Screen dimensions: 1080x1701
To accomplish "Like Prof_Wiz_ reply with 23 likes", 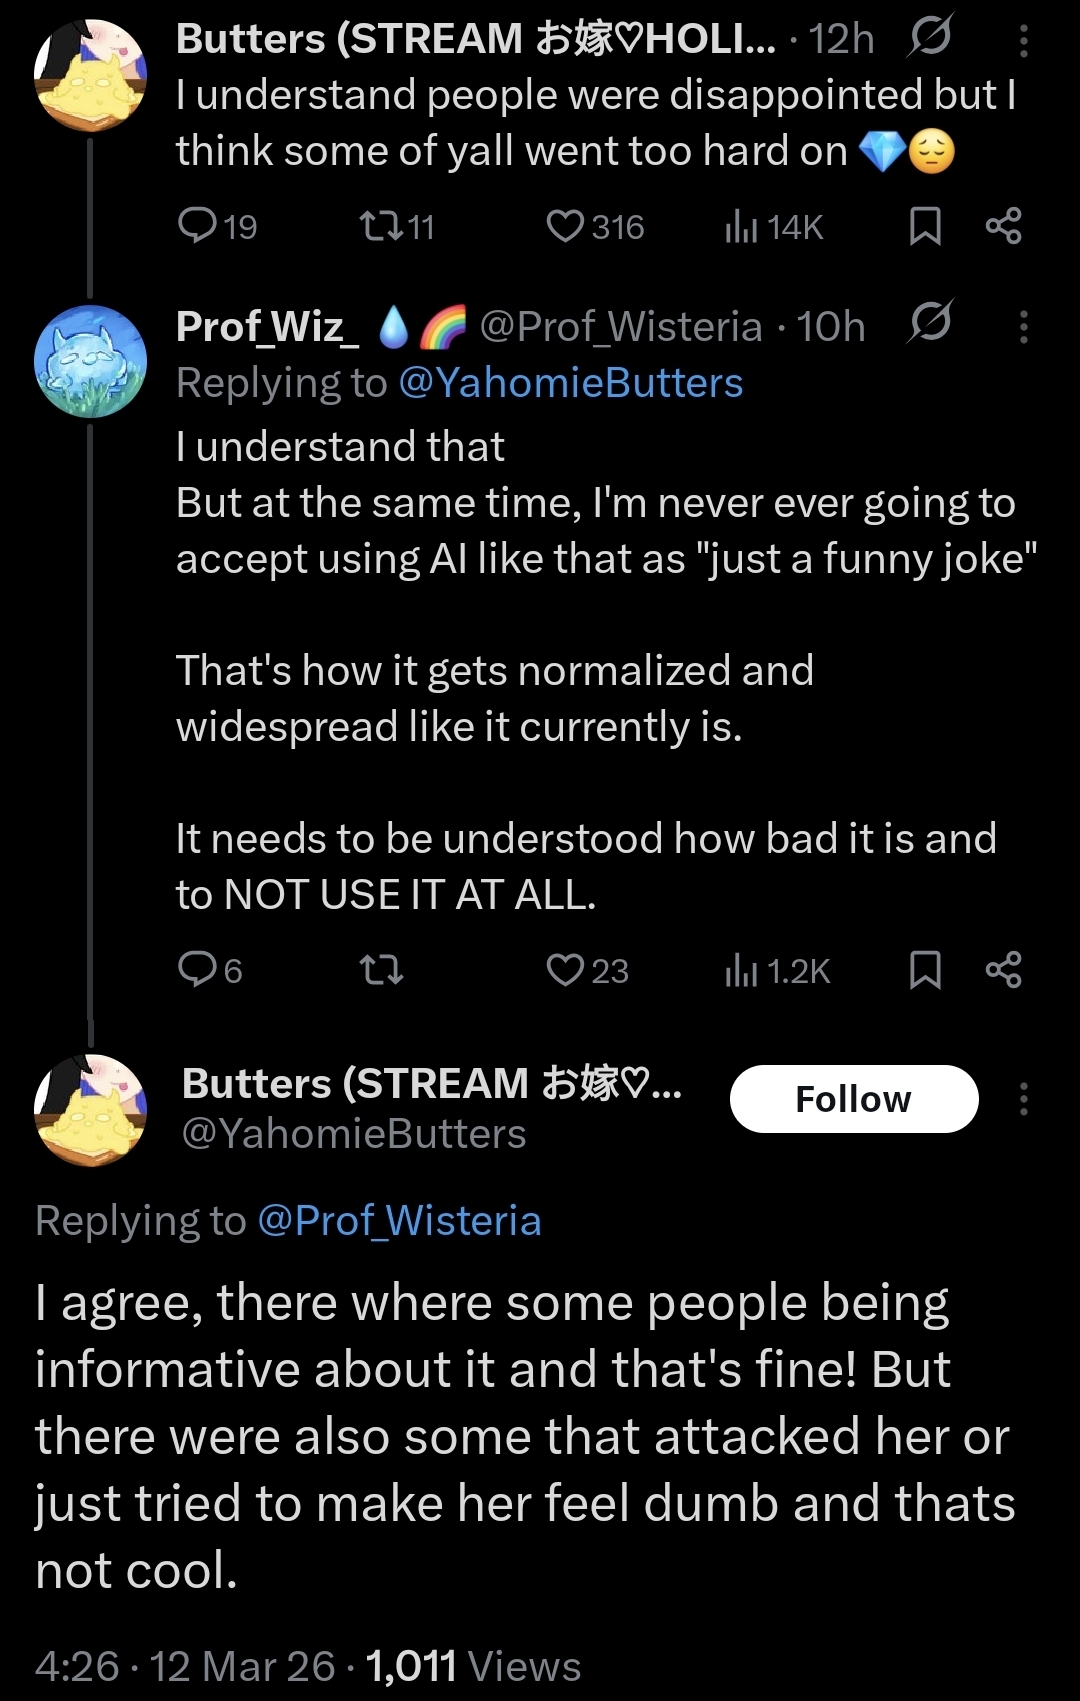I will [x=565, y=969].
